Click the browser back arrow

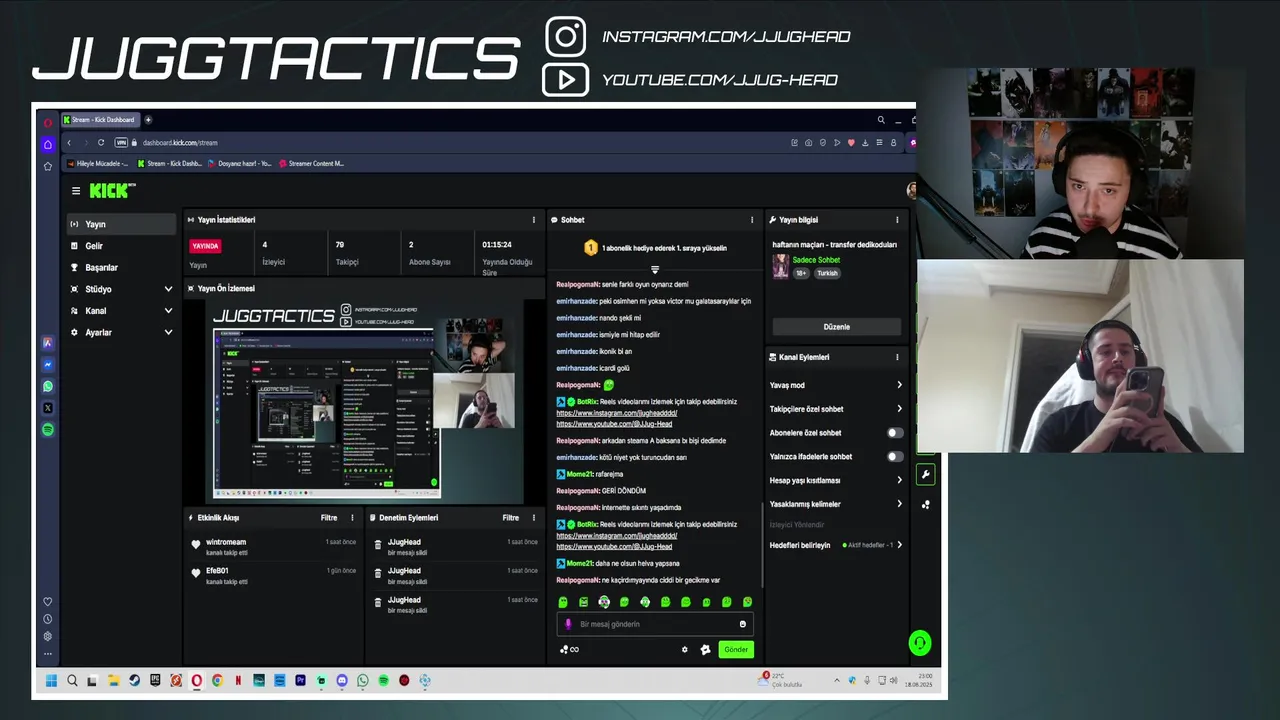(69, 143)
